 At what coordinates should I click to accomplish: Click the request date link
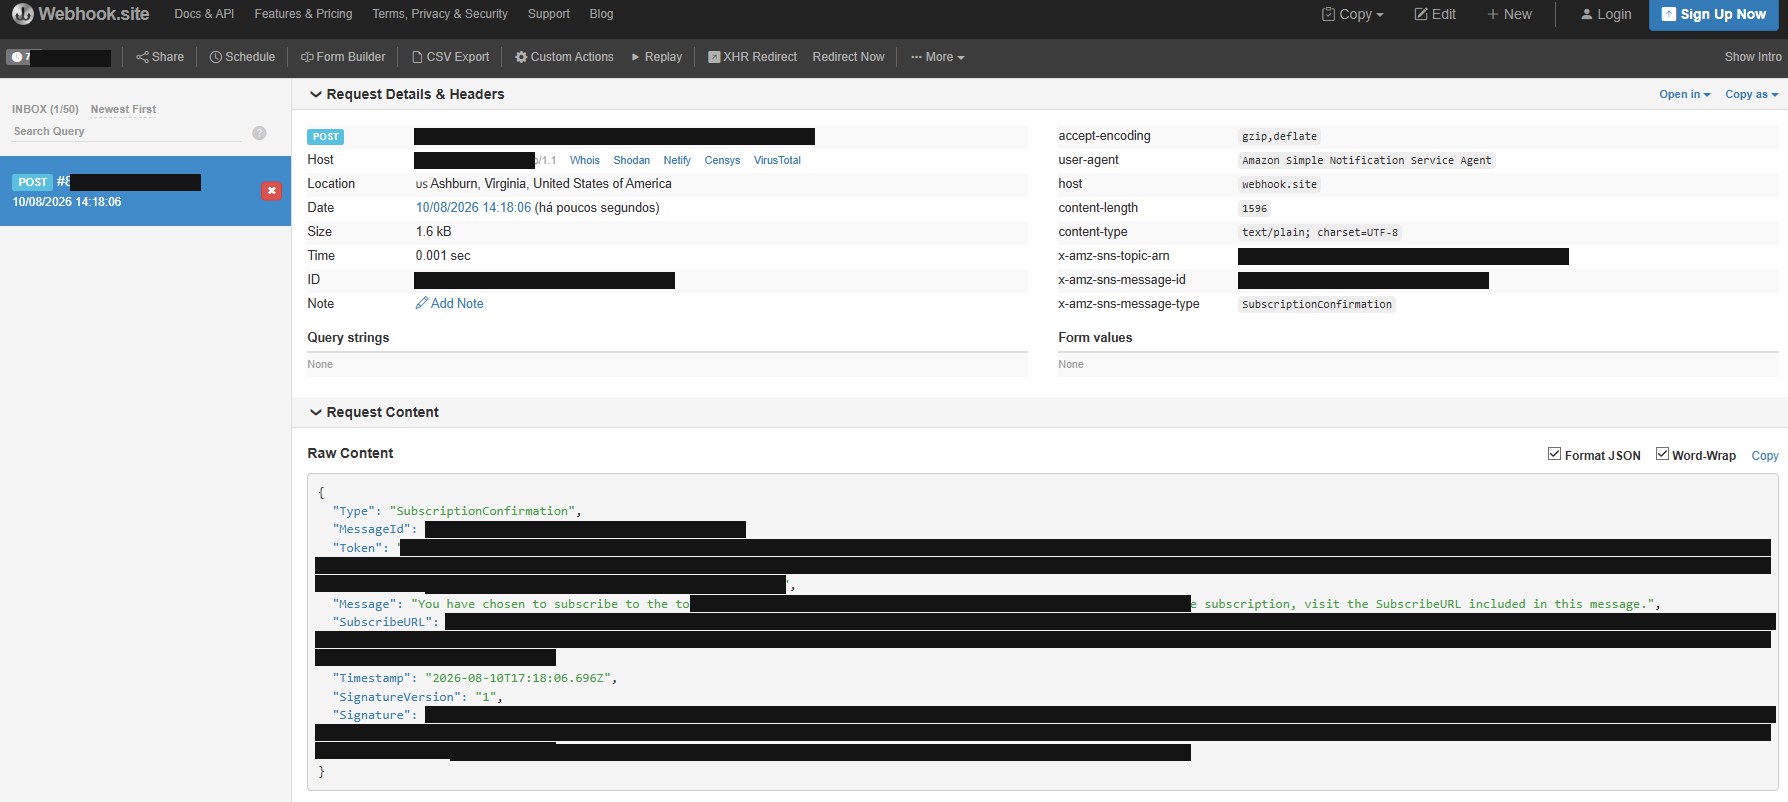tap(473, 208)
